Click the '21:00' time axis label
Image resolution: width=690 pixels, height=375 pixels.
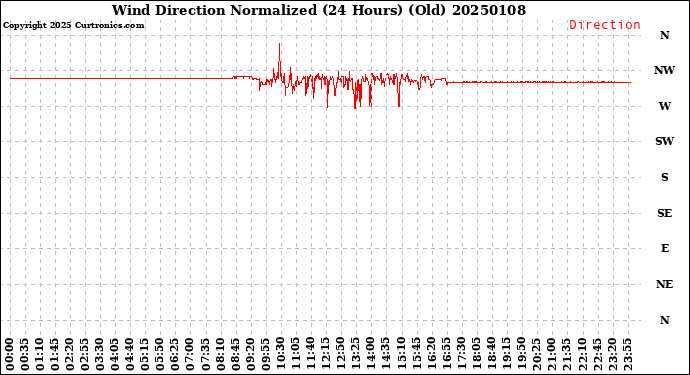tap(551, 355)
